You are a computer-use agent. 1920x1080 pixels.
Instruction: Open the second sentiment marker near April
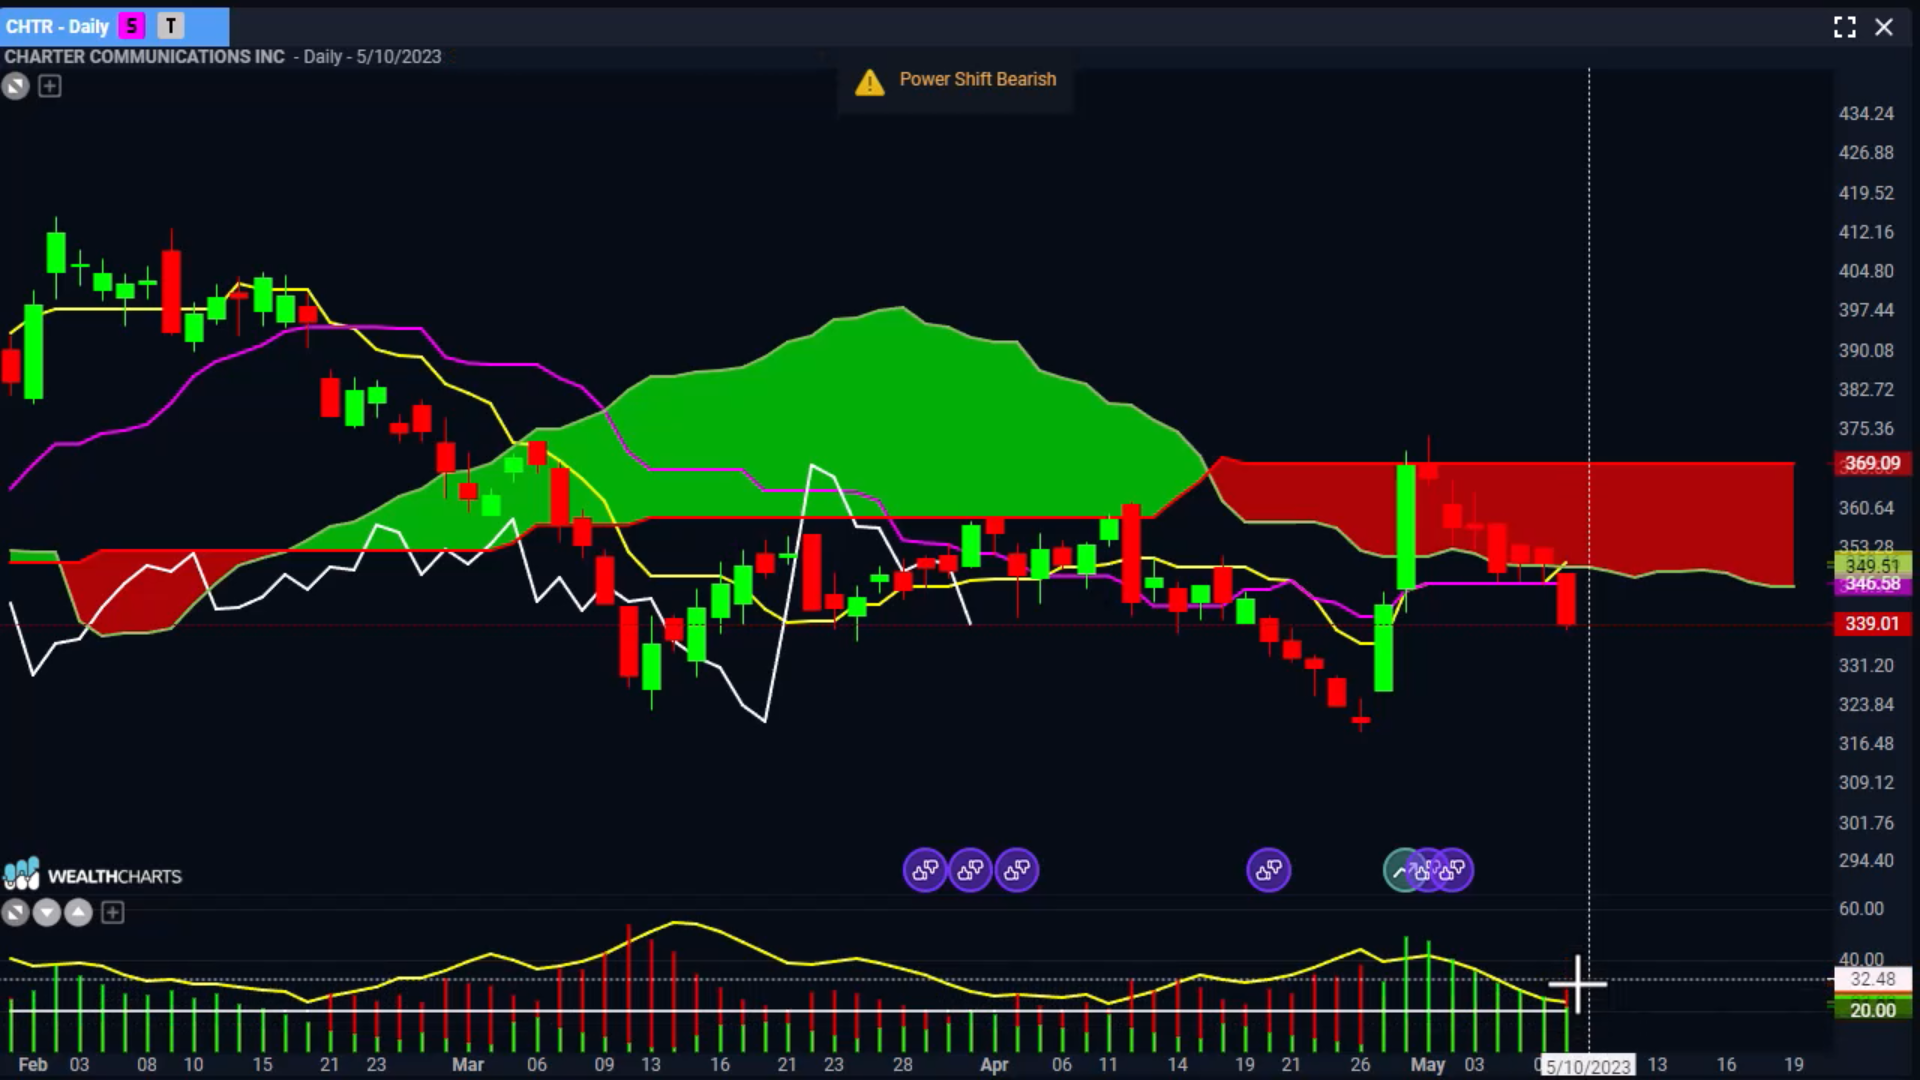coord(970,870)
